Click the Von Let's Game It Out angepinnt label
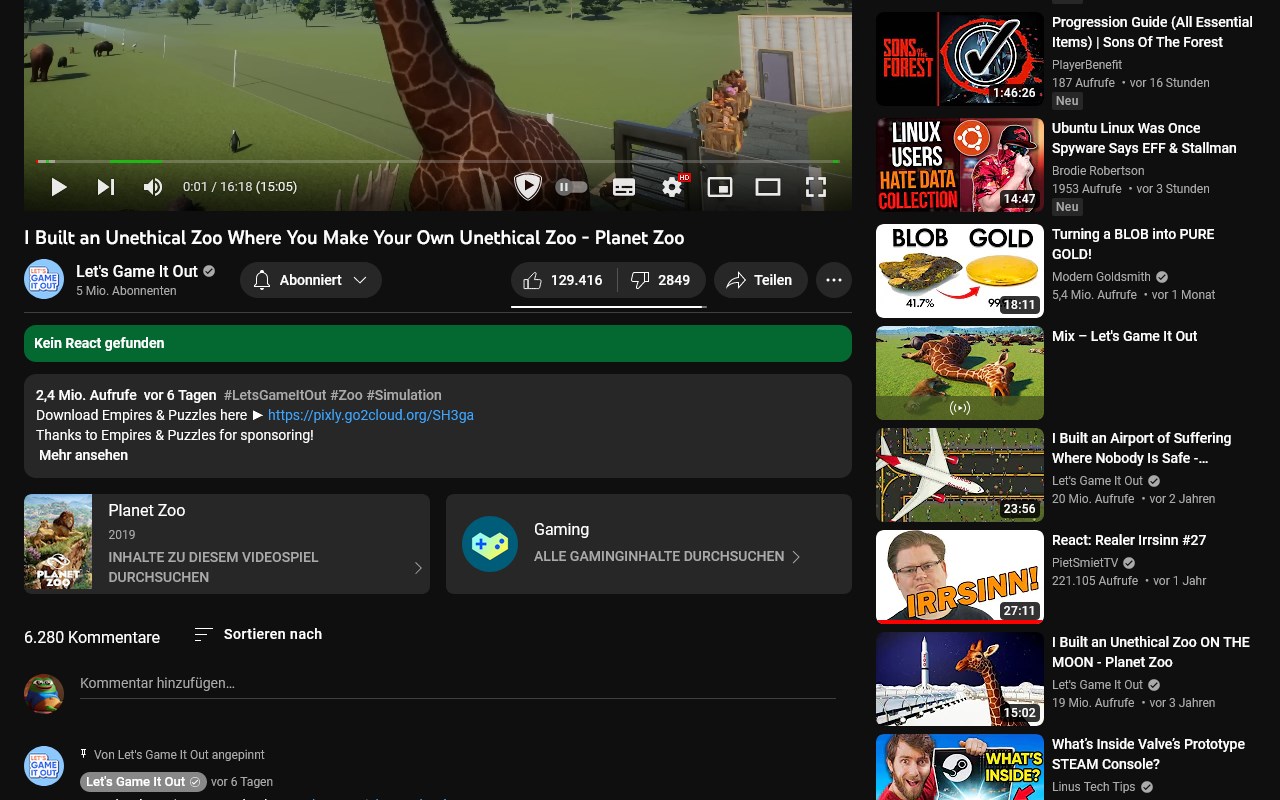Viewport: 1280px width, 800px height. tap(179, 755)
